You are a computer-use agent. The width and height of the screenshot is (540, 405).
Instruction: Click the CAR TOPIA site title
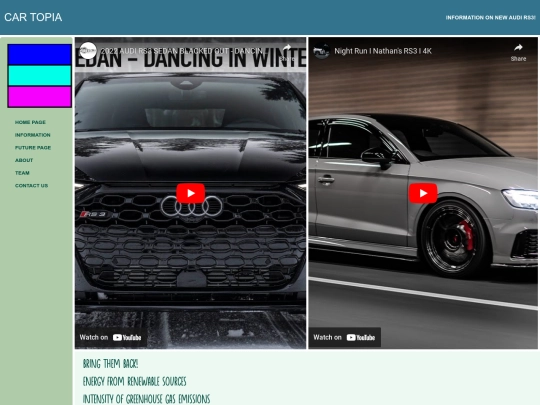pyautogui.click(x=33, y=17)
